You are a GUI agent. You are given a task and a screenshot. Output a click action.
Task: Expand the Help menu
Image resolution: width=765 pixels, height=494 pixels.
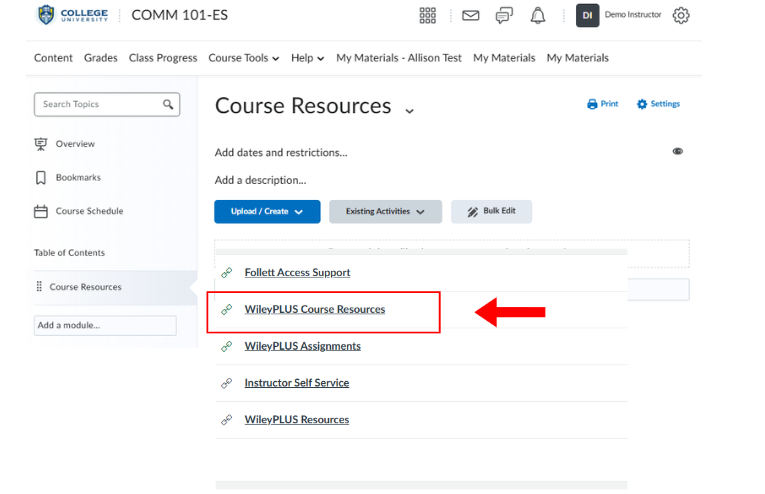[x=307, y=58]
